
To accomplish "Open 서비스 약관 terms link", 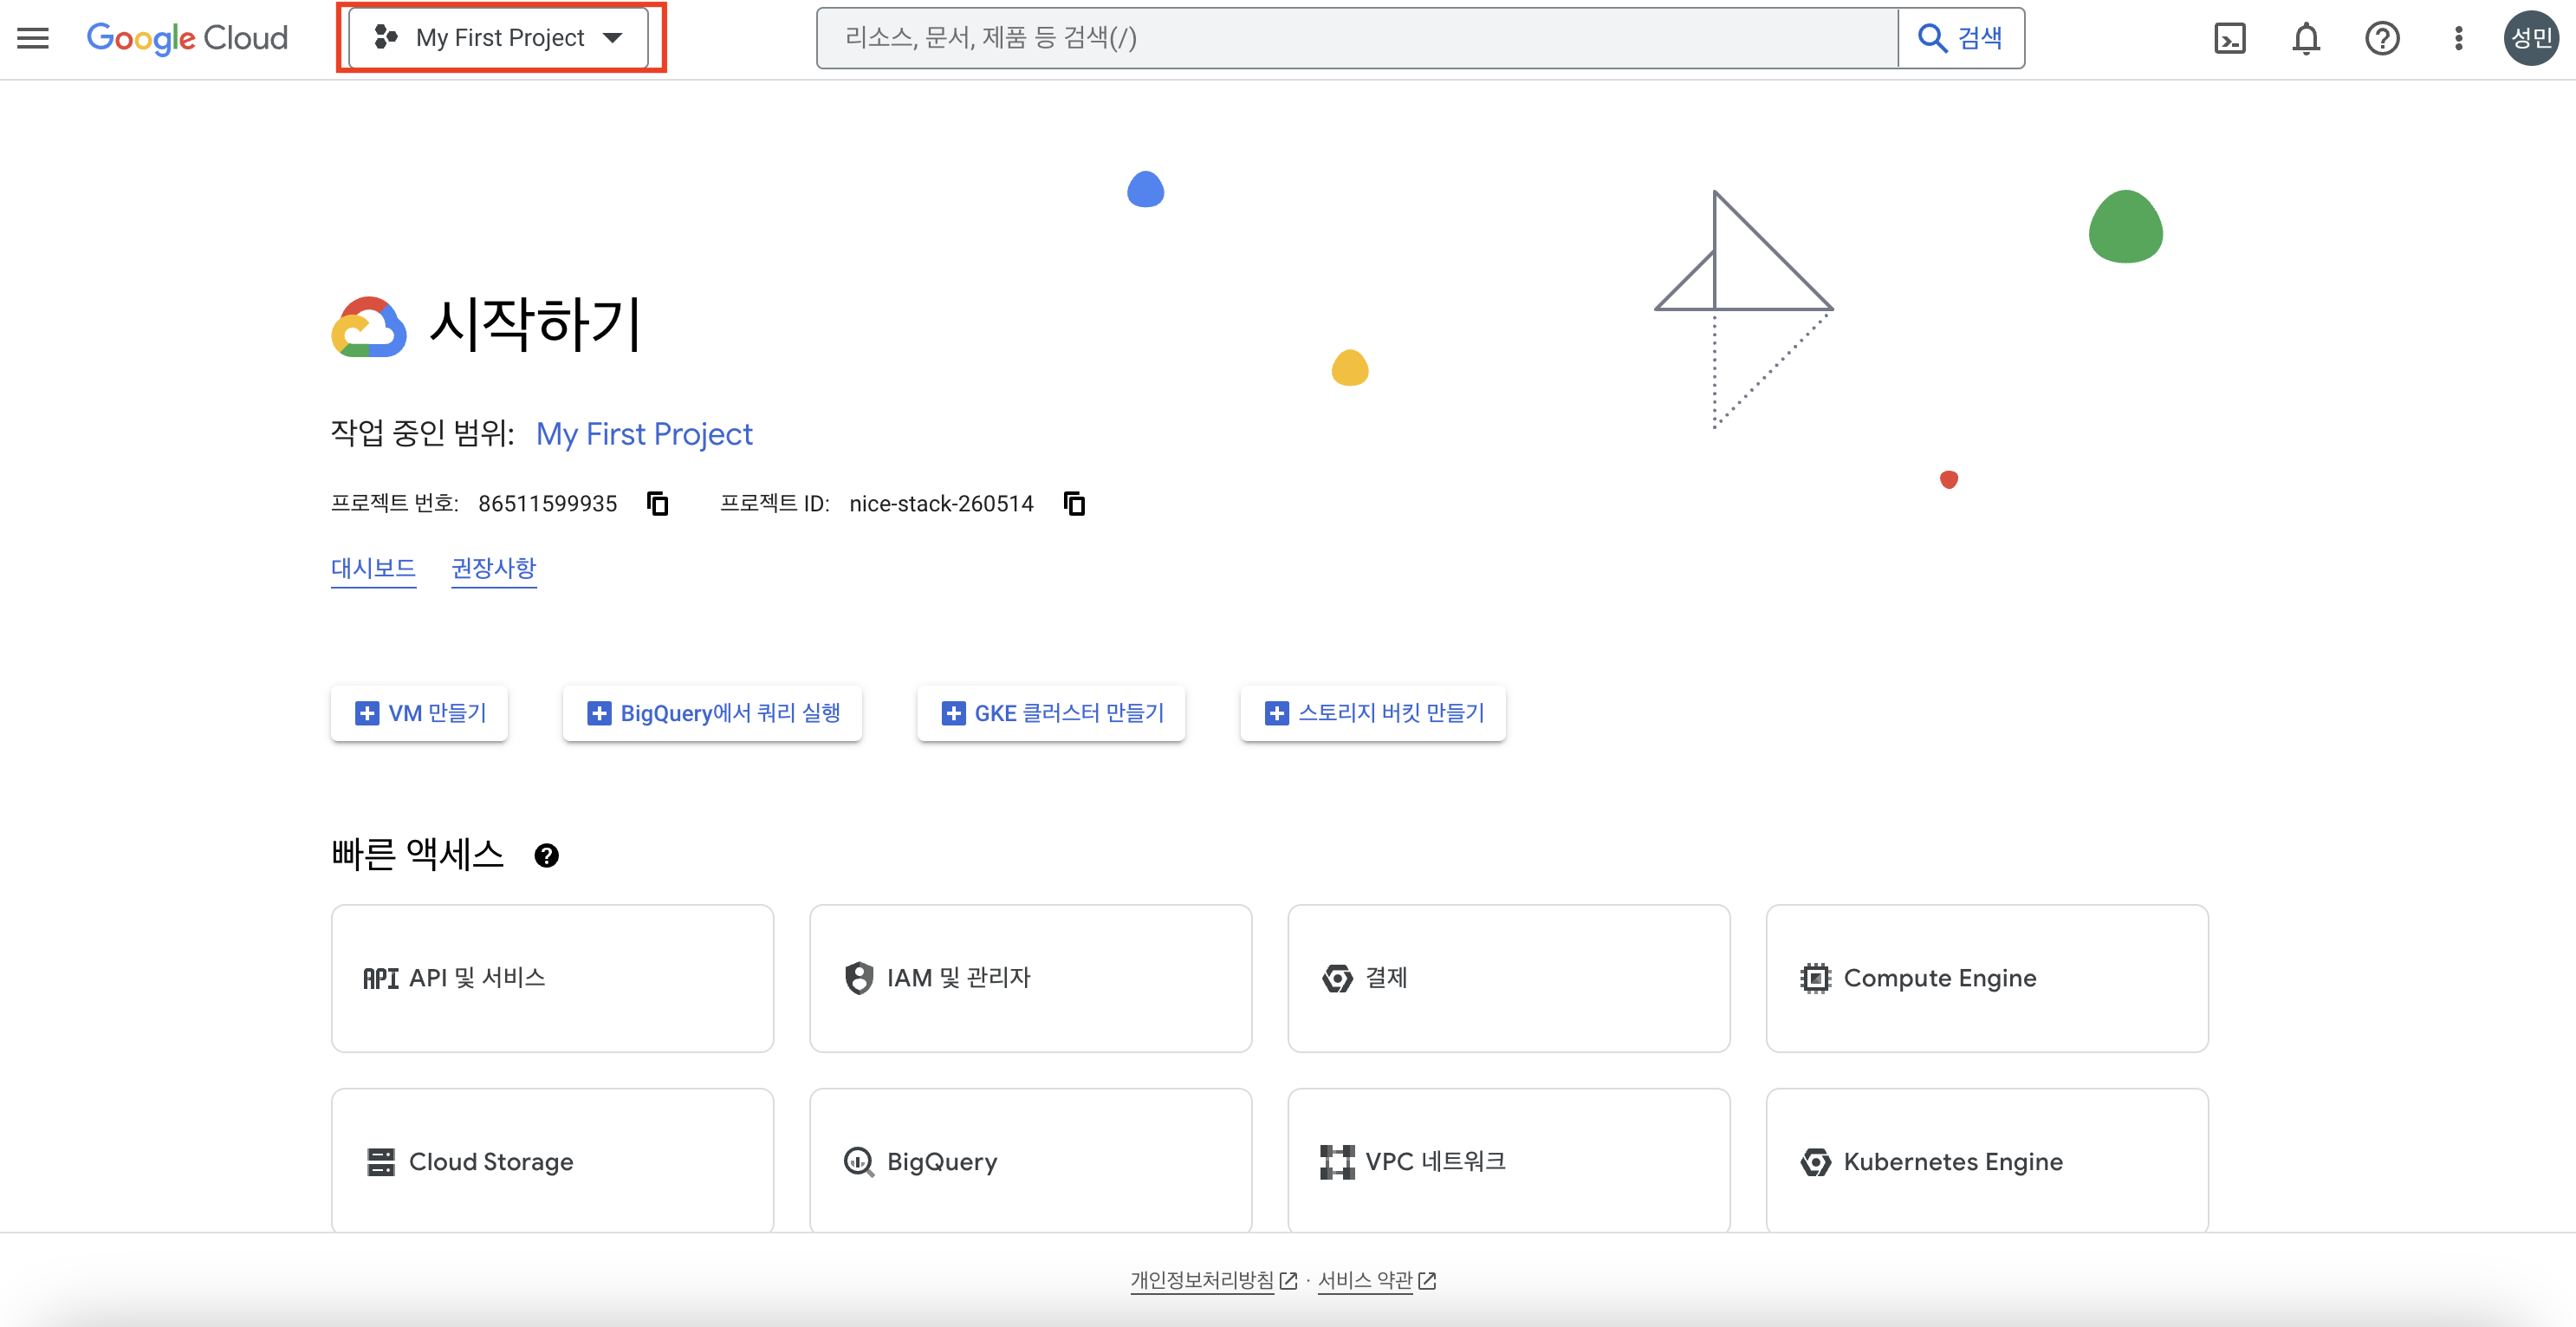I will (x=1376, y=1280).
